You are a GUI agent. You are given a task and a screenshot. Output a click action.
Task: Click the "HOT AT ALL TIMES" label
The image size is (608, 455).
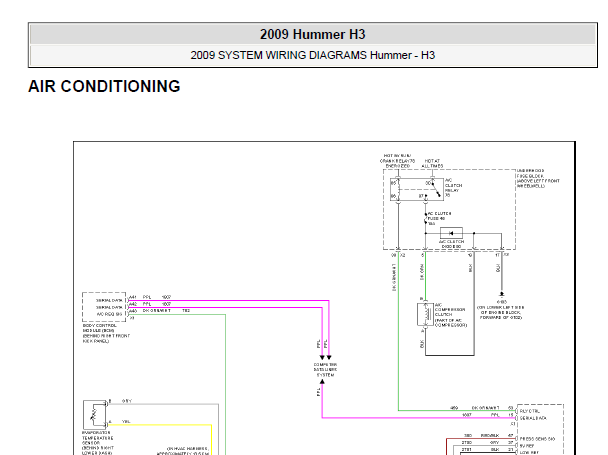(432, 163)
